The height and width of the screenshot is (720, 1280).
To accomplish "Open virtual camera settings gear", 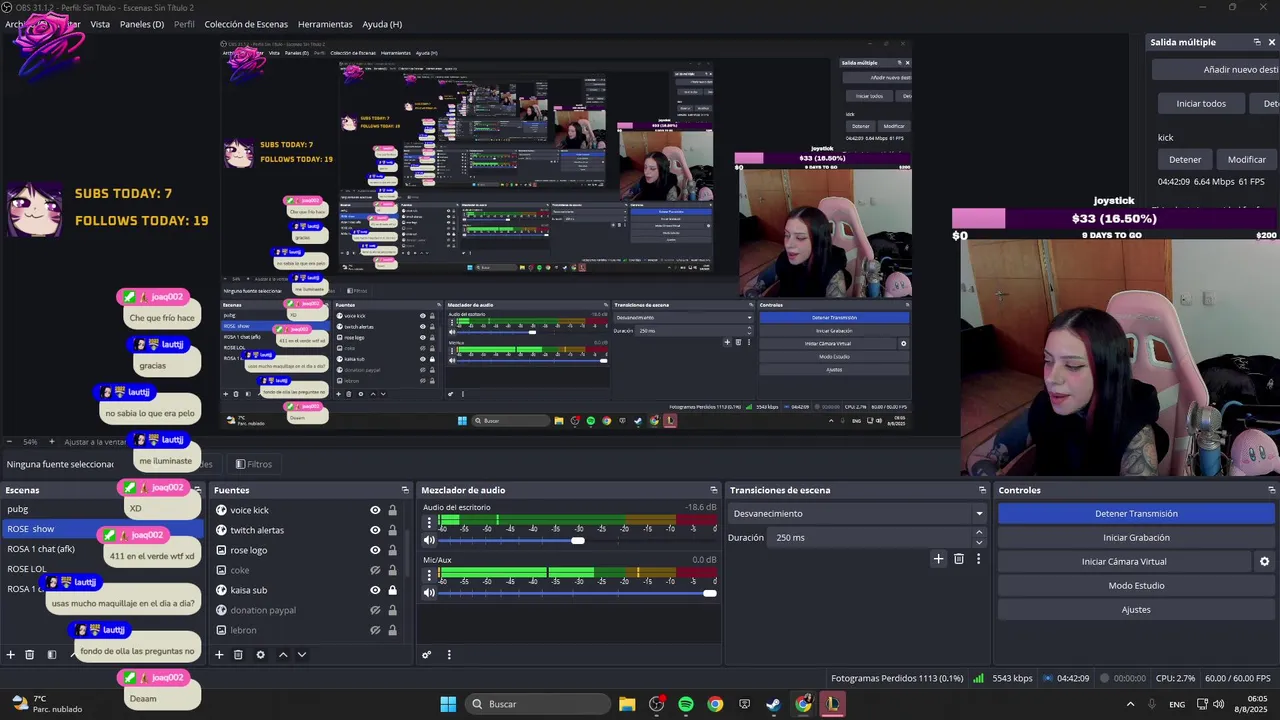I will tap(1264, 562).
